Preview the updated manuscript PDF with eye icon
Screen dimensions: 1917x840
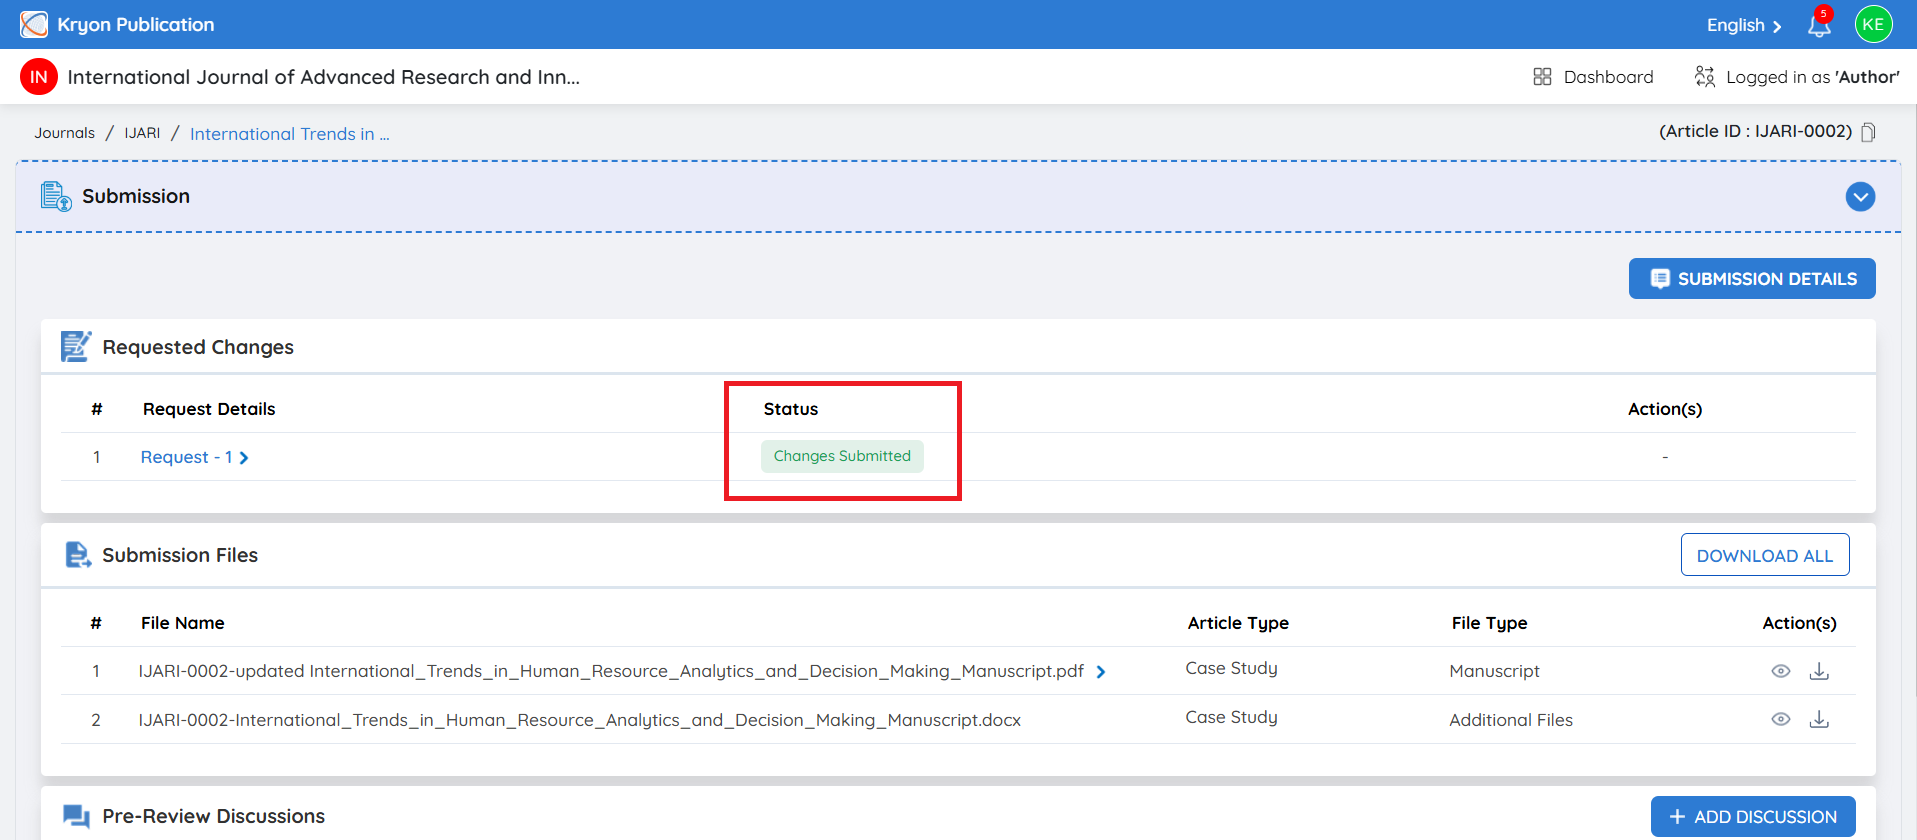1781,671
